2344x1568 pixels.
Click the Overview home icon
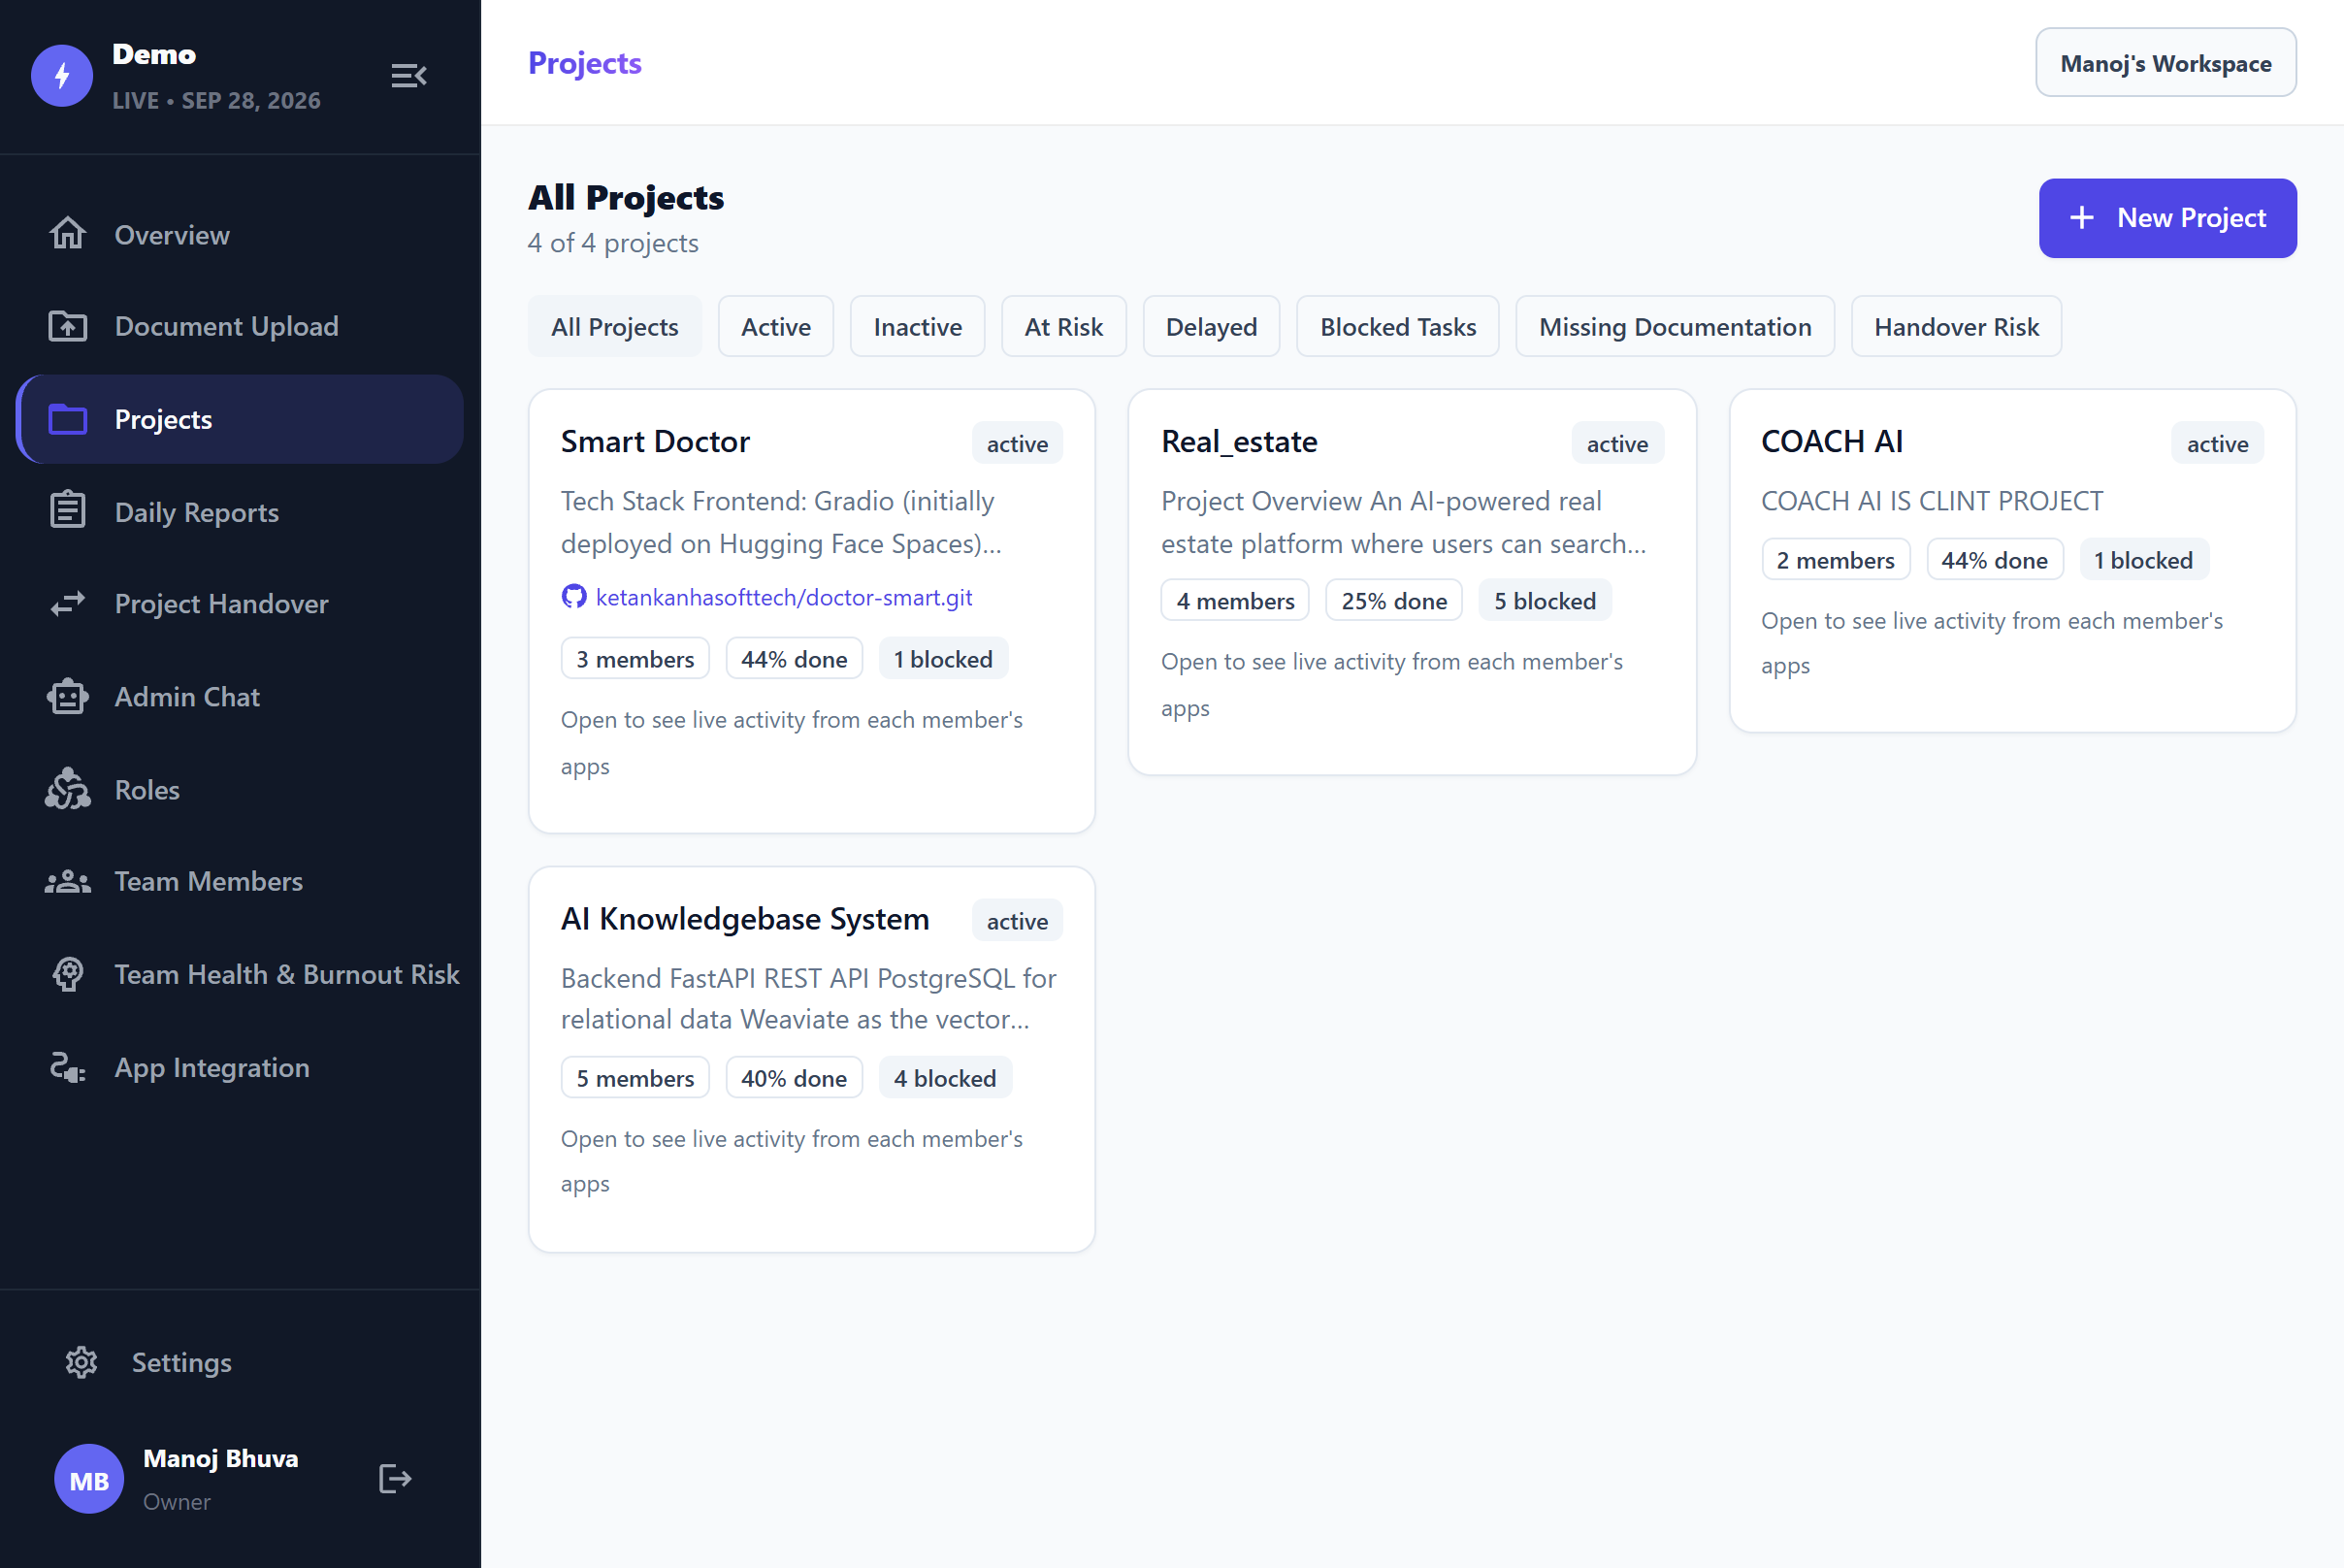pyautogui.click(x=68, y=234)
